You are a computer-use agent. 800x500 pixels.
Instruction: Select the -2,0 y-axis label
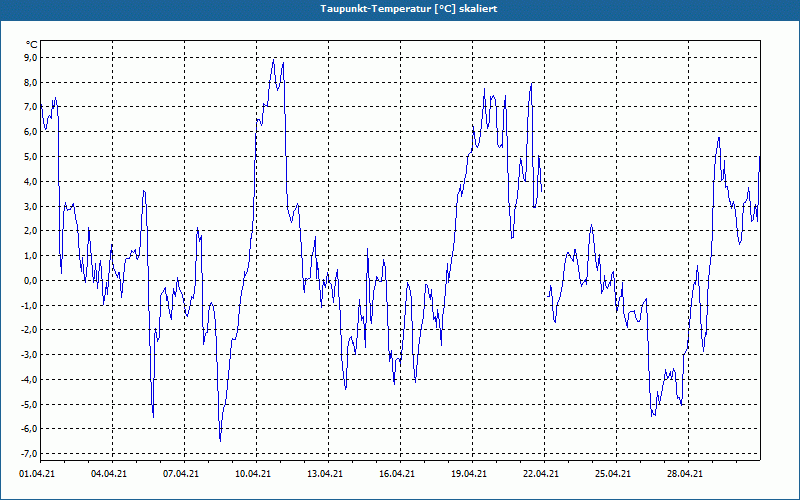(x=30, y=330)
